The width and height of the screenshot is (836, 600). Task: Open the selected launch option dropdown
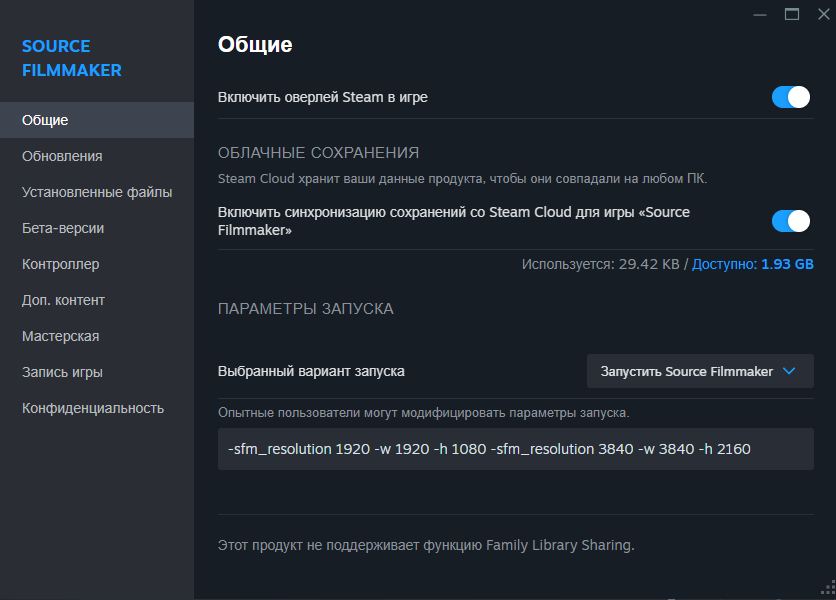(x=700, y=371)
